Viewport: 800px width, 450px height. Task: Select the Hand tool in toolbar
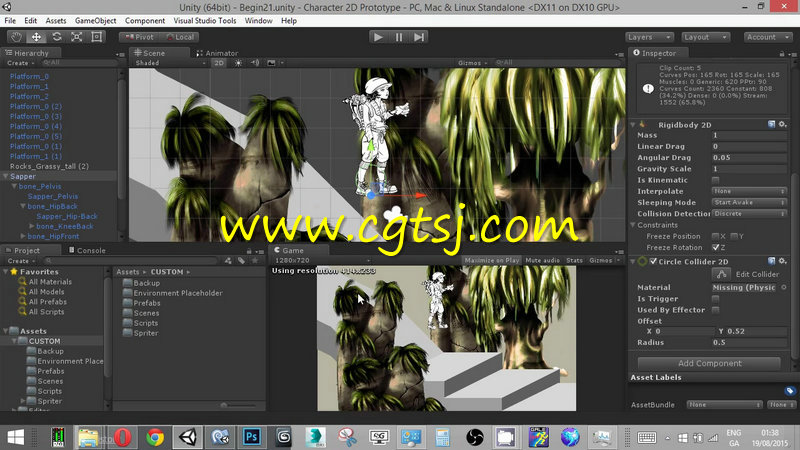pos(16,37)
